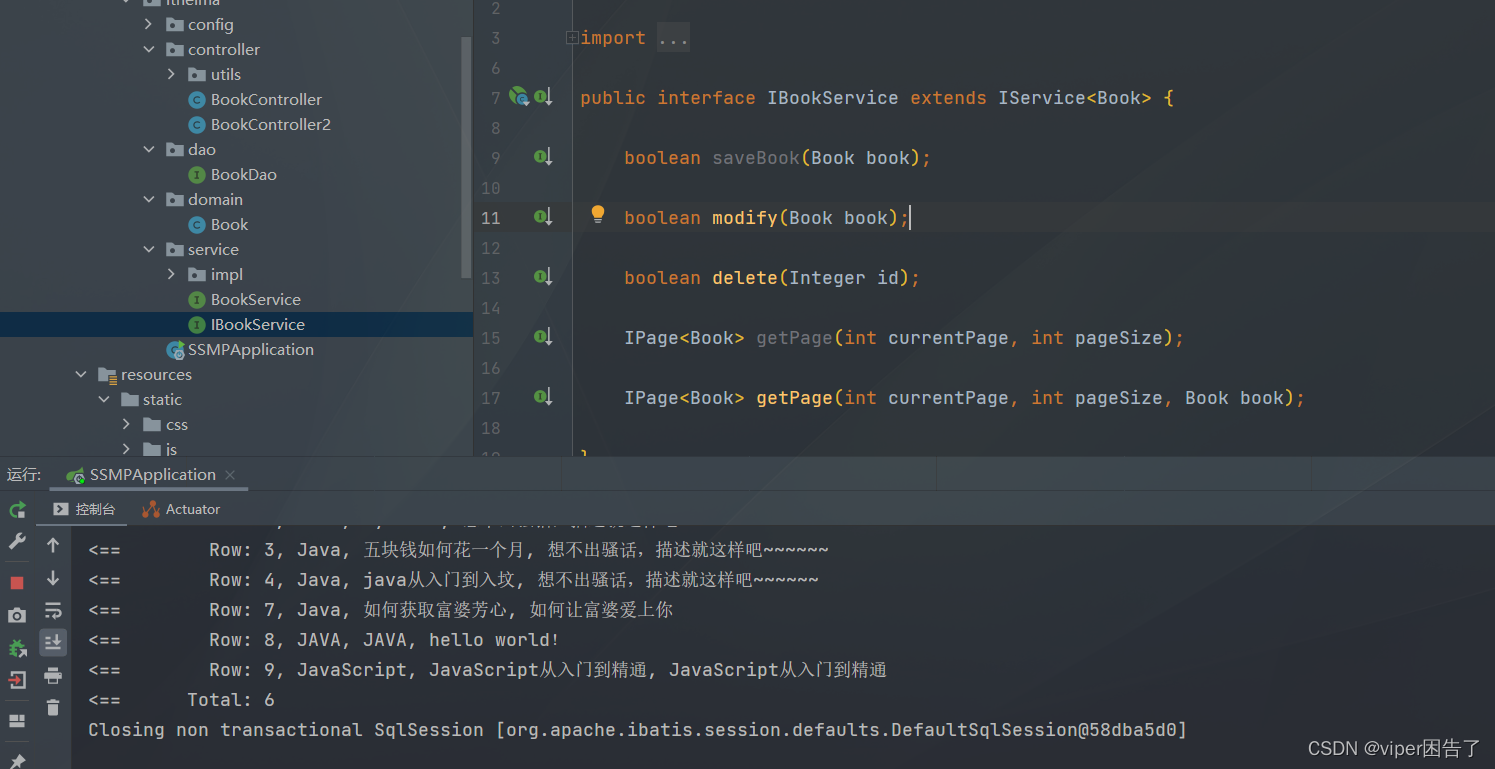
Task: Clear the console with the trash icon
Action: tap(53, 707)
